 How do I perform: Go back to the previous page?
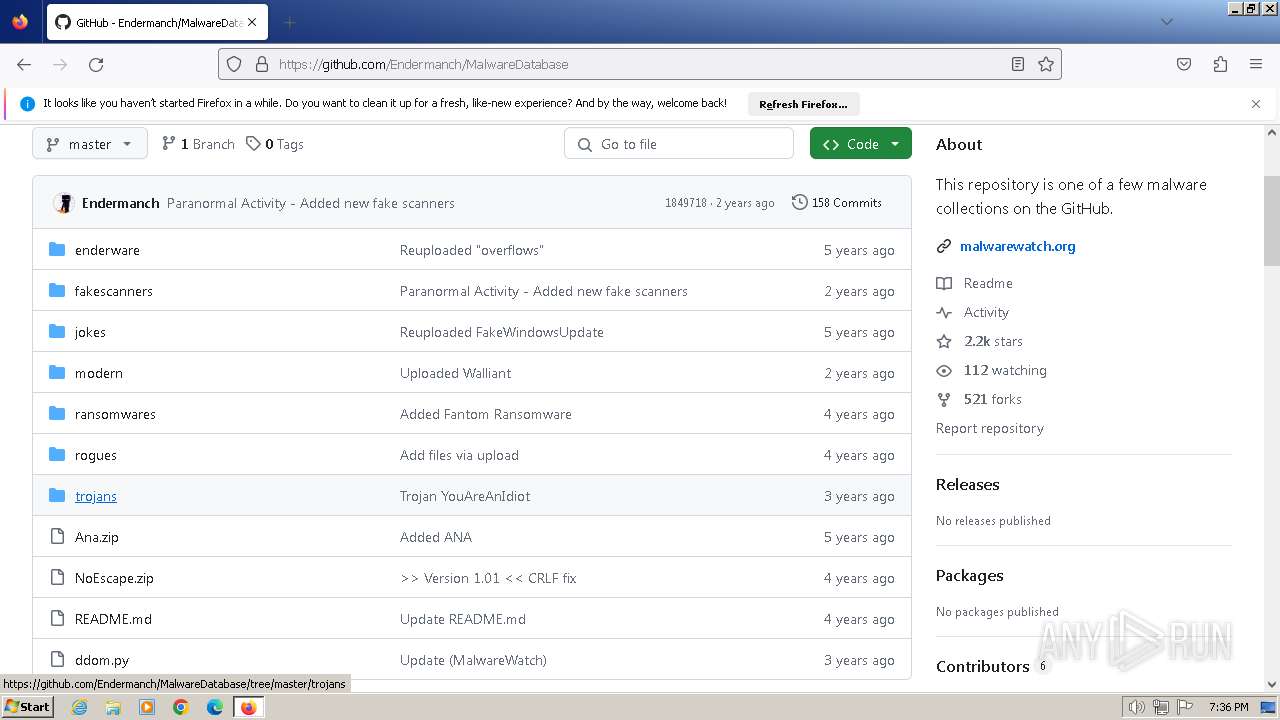[24, 64]
